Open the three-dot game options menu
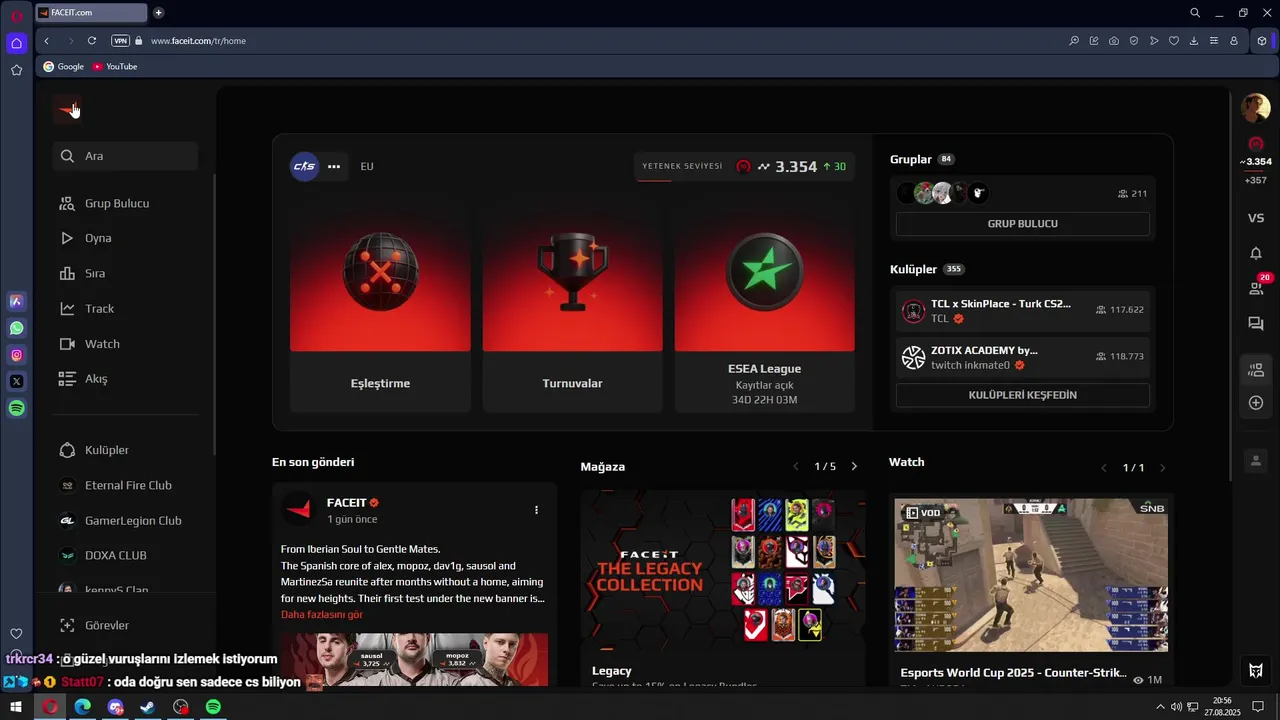 pos(334,167)
